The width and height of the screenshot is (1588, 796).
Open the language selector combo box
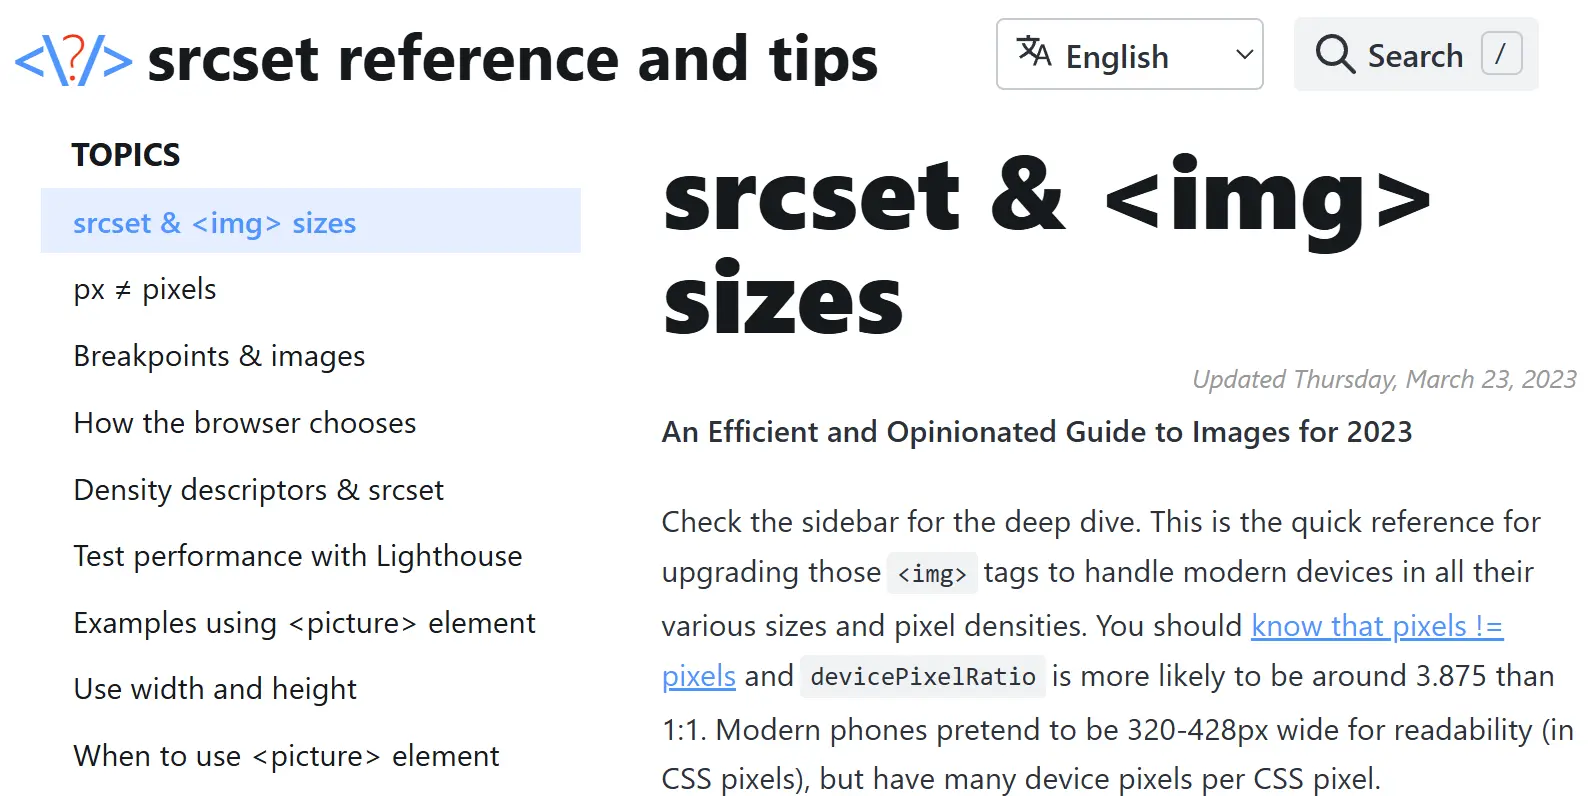click(1130, 54)
